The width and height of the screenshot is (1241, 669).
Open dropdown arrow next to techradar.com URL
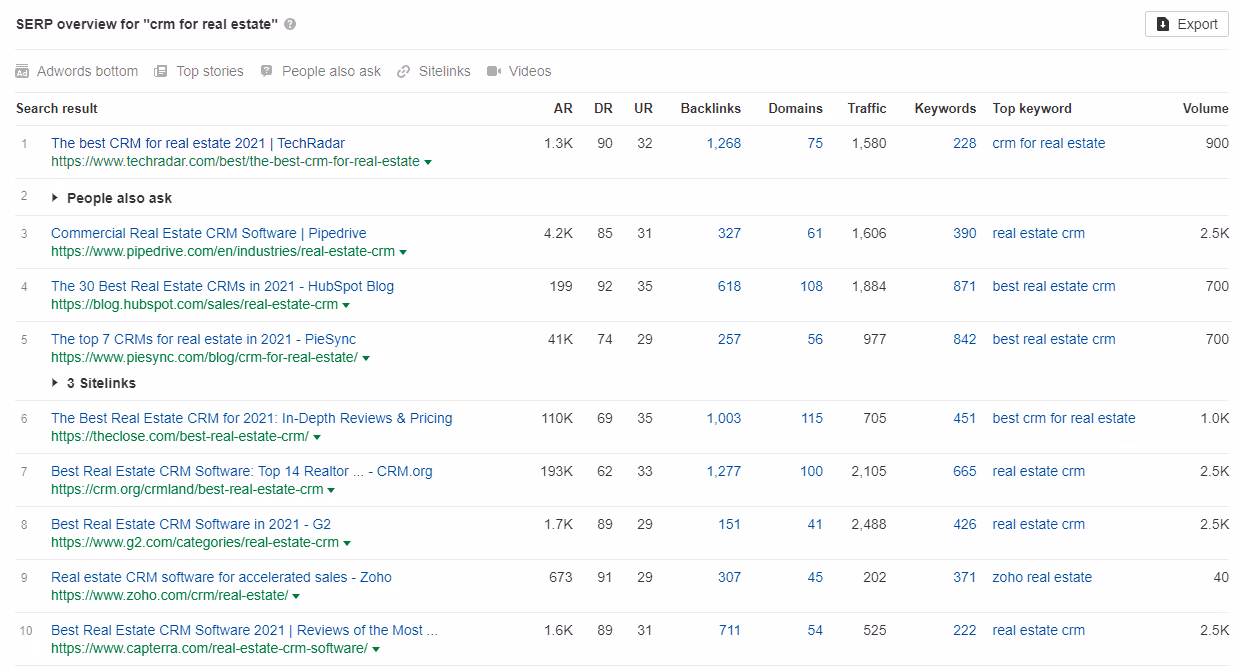[x=428, y=162]
